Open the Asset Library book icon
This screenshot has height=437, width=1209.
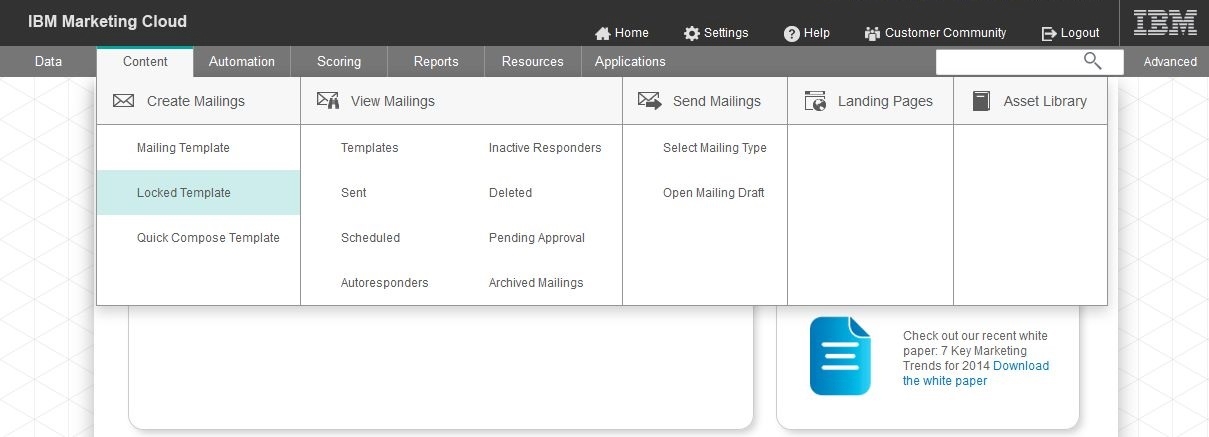[981, 101]
